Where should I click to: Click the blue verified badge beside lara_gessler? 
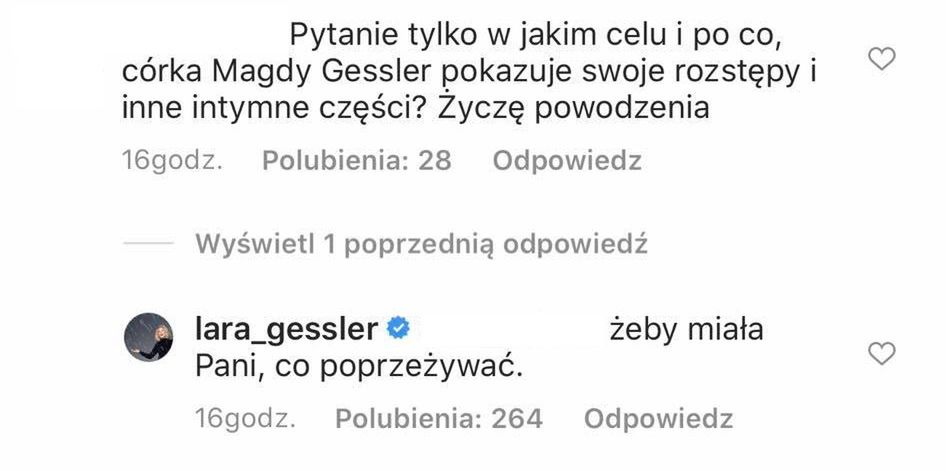(x=398, y=328)
